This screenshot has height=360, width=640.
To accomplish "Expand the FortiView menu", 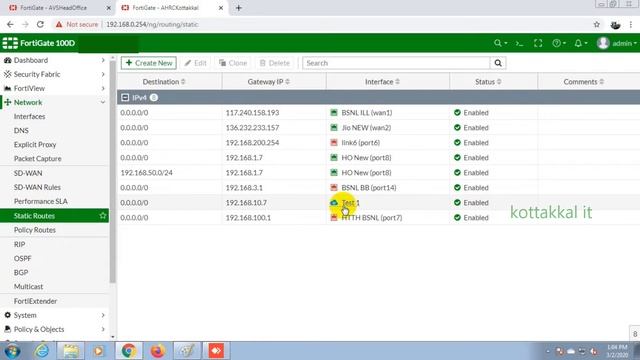I will (x=55, y=88).
